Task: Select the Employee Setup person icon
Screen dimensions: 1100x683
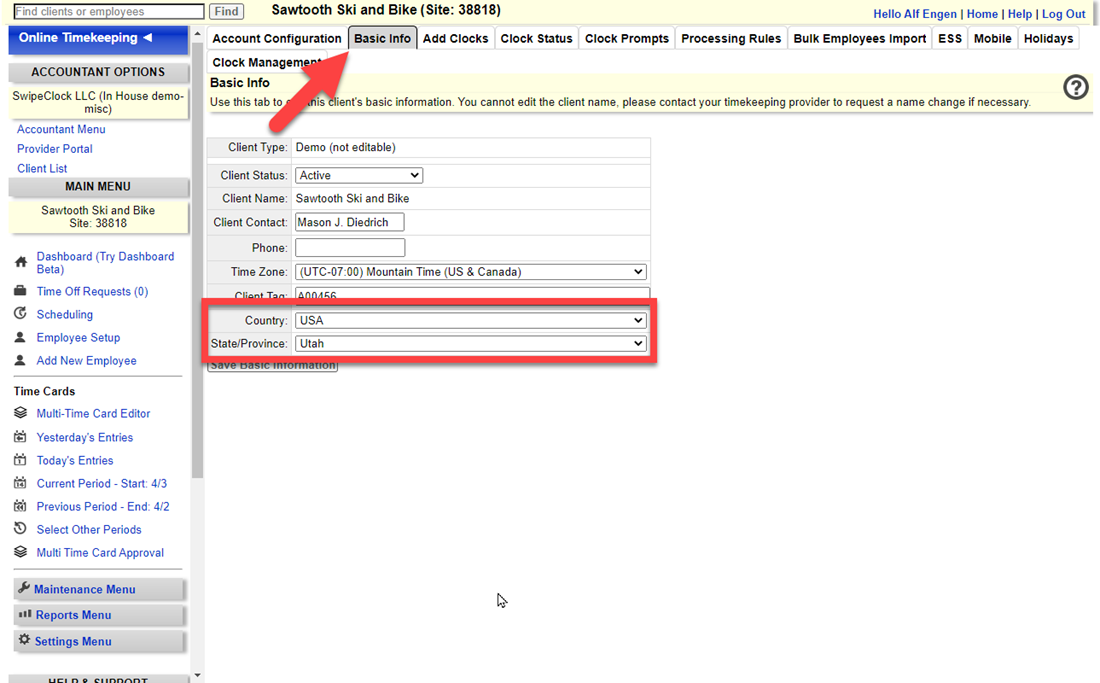Action: (21, 337)
